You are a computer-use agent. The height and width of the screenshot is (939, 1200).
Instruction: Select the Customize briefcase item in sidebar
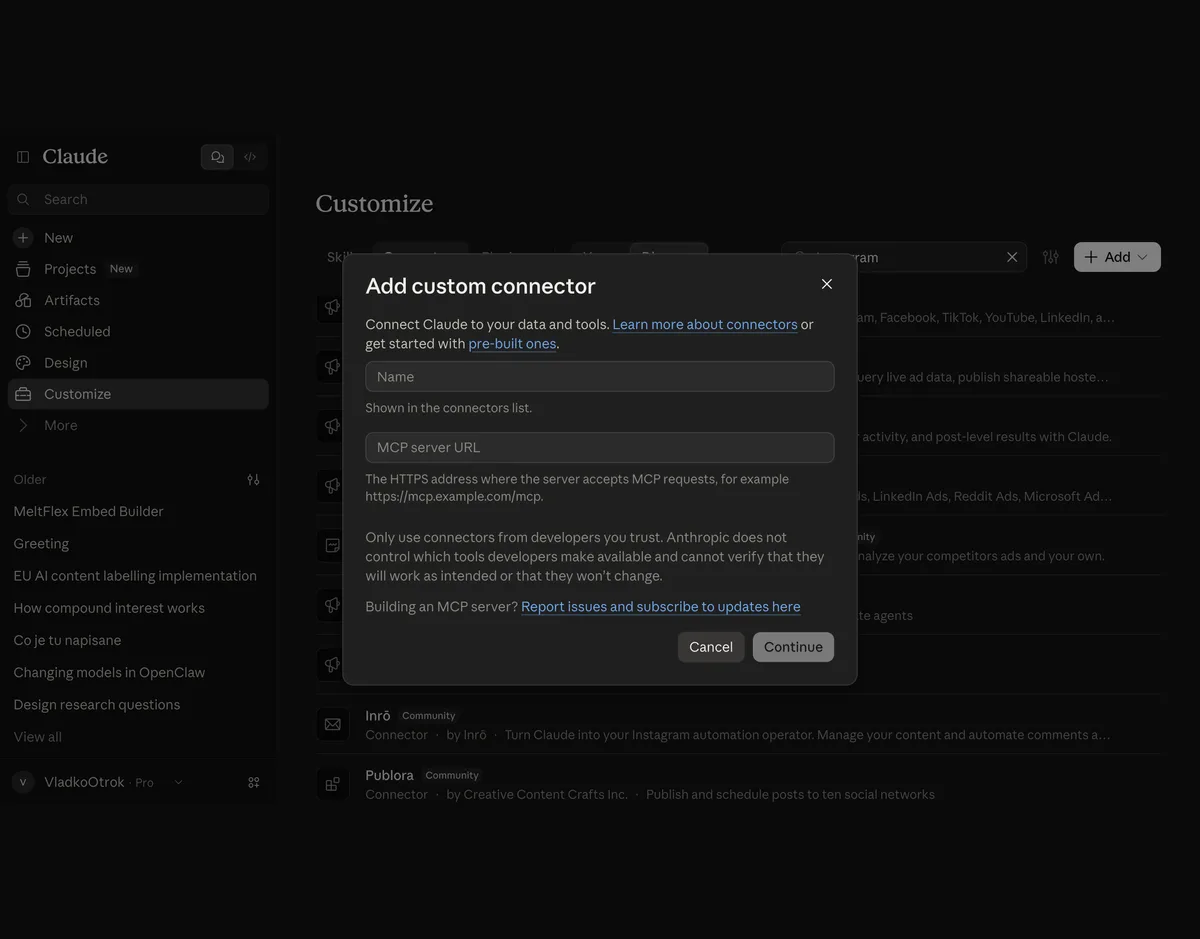[138, 394]
